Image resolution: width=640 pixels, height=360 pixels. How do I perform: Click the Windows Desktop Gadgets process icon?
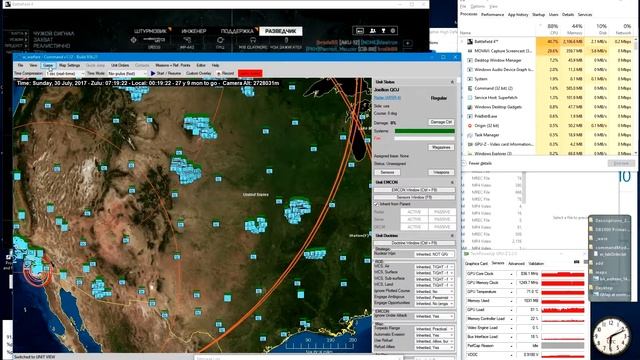coord(470,107)
